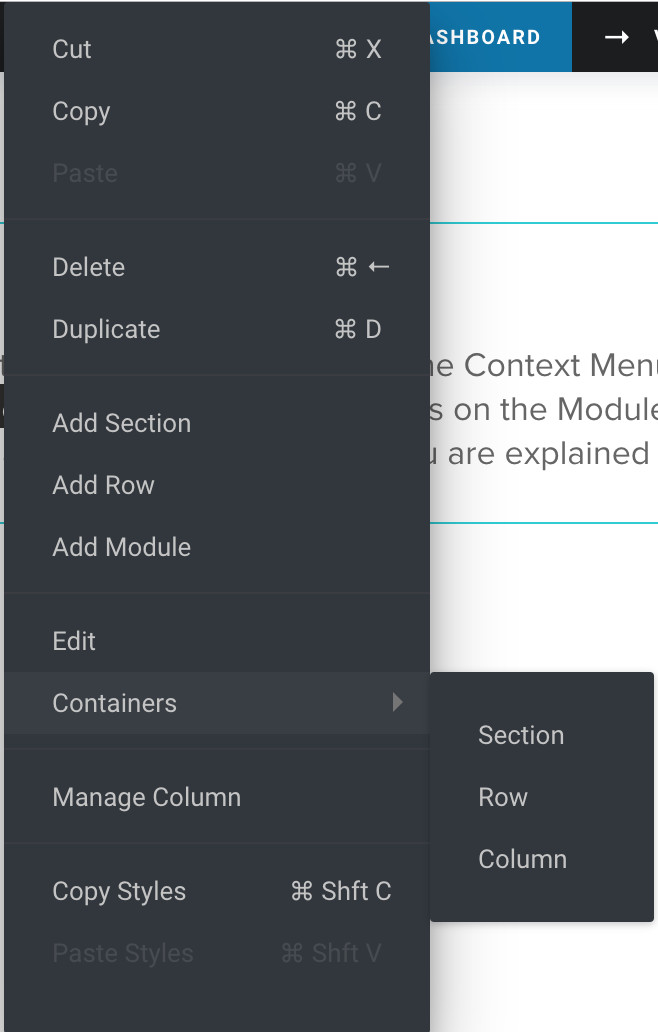Duplicate the element from context menu
658x1032 pixels.
tap(106, 329)
